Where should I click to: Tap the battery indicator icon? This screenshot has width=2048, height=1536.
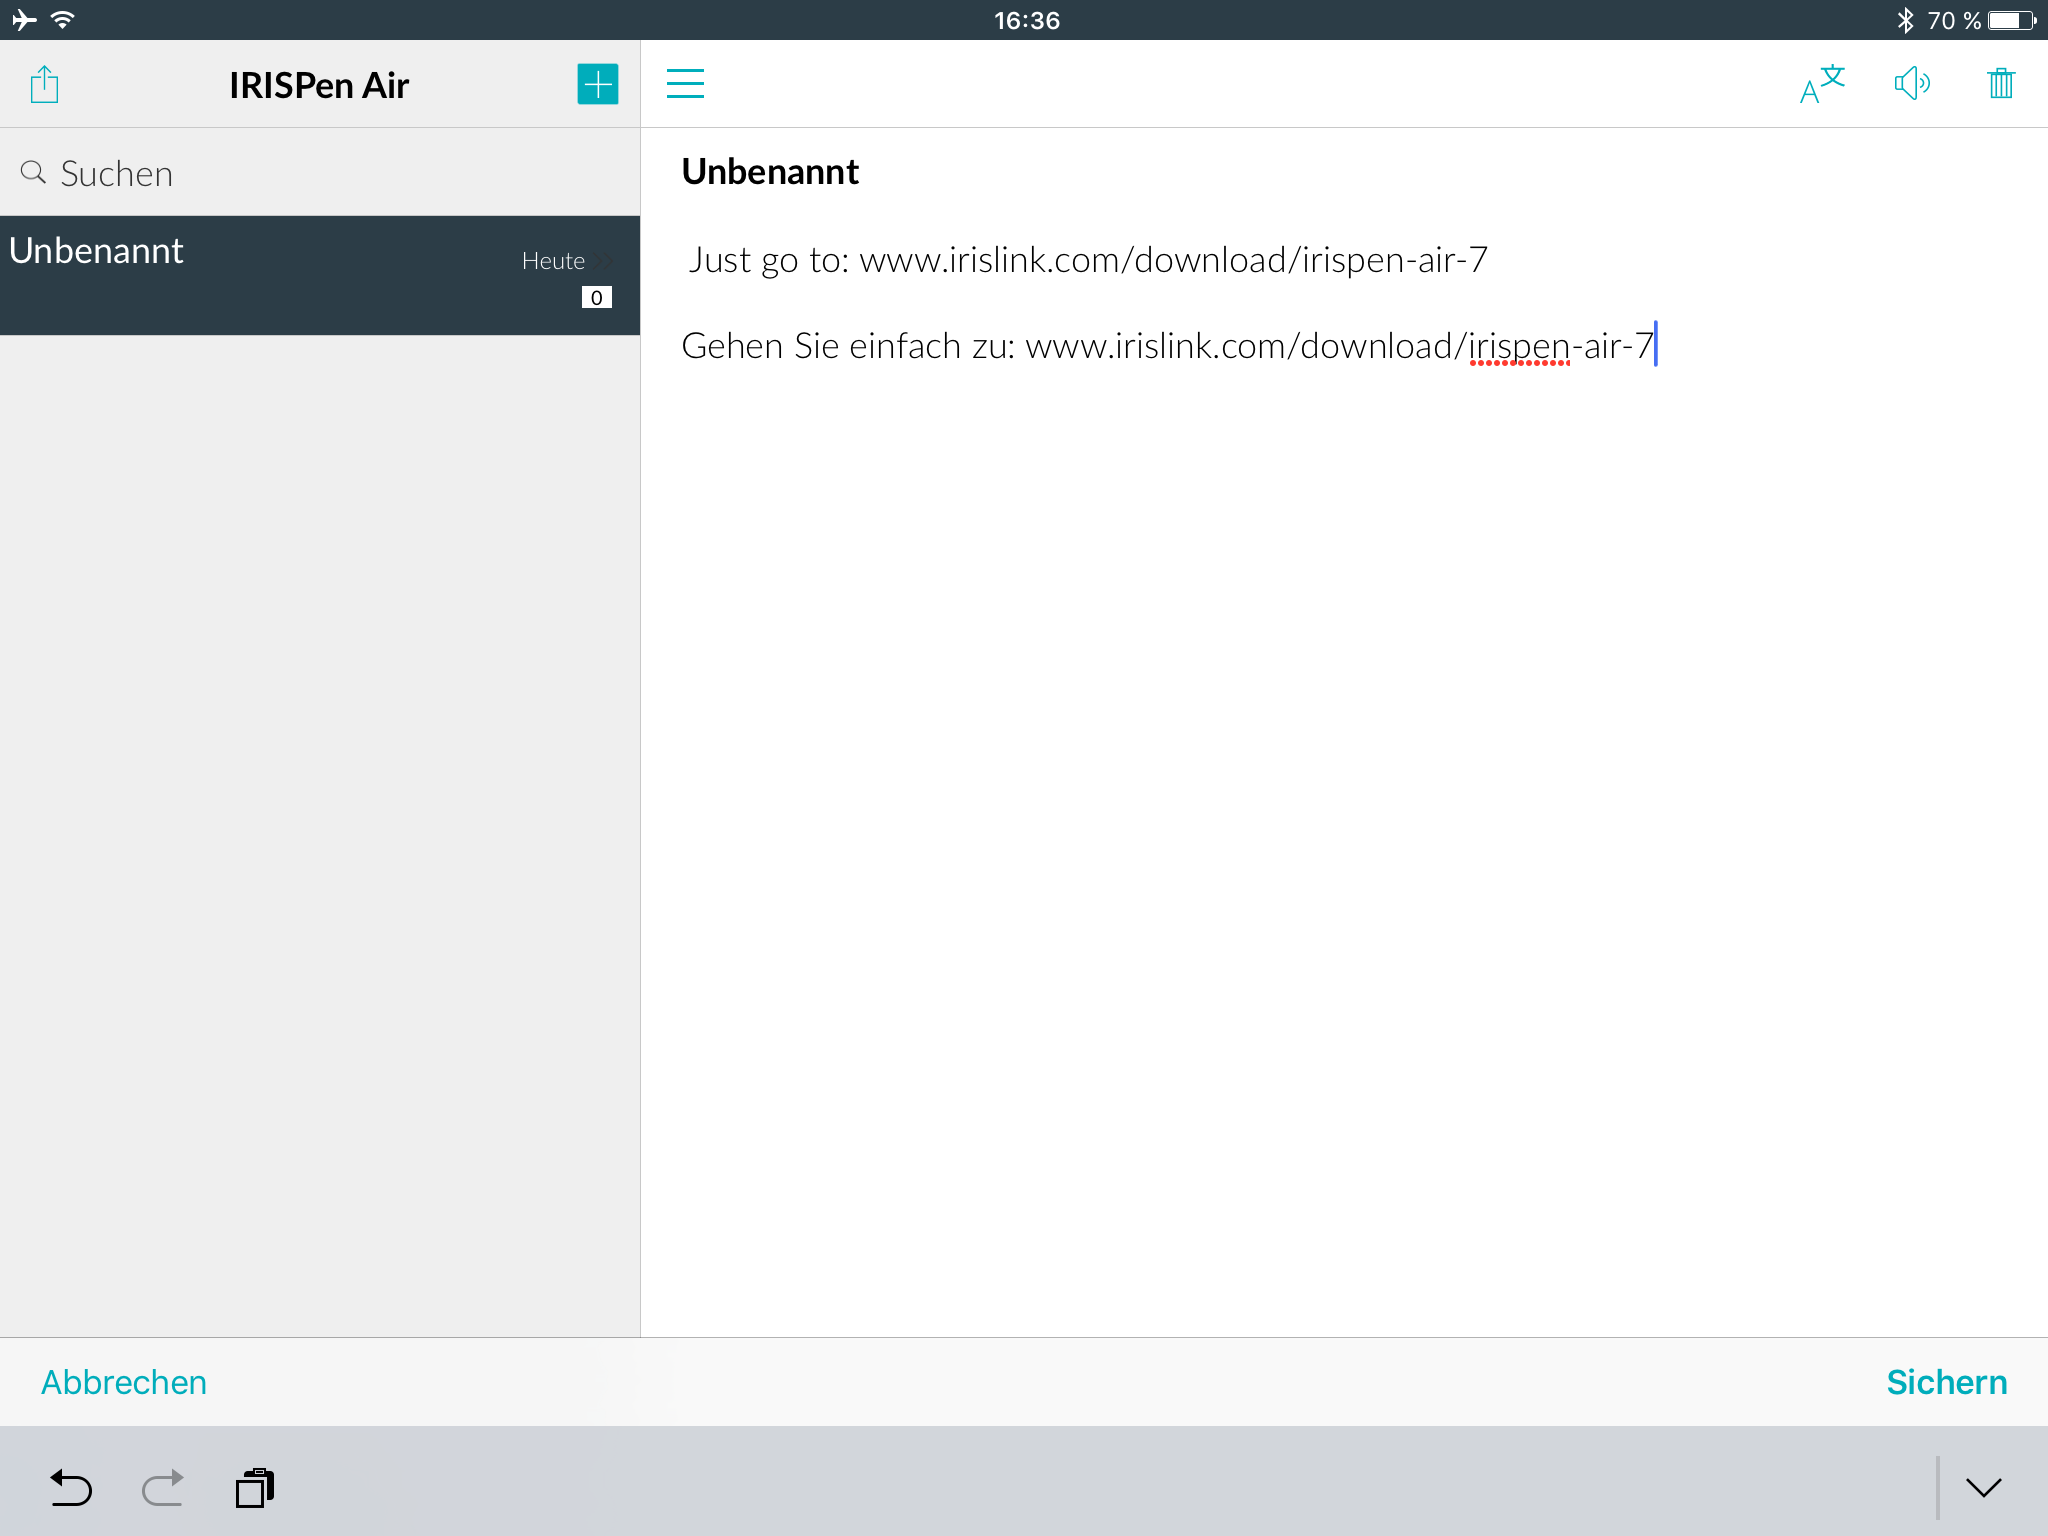[2012, 20]
